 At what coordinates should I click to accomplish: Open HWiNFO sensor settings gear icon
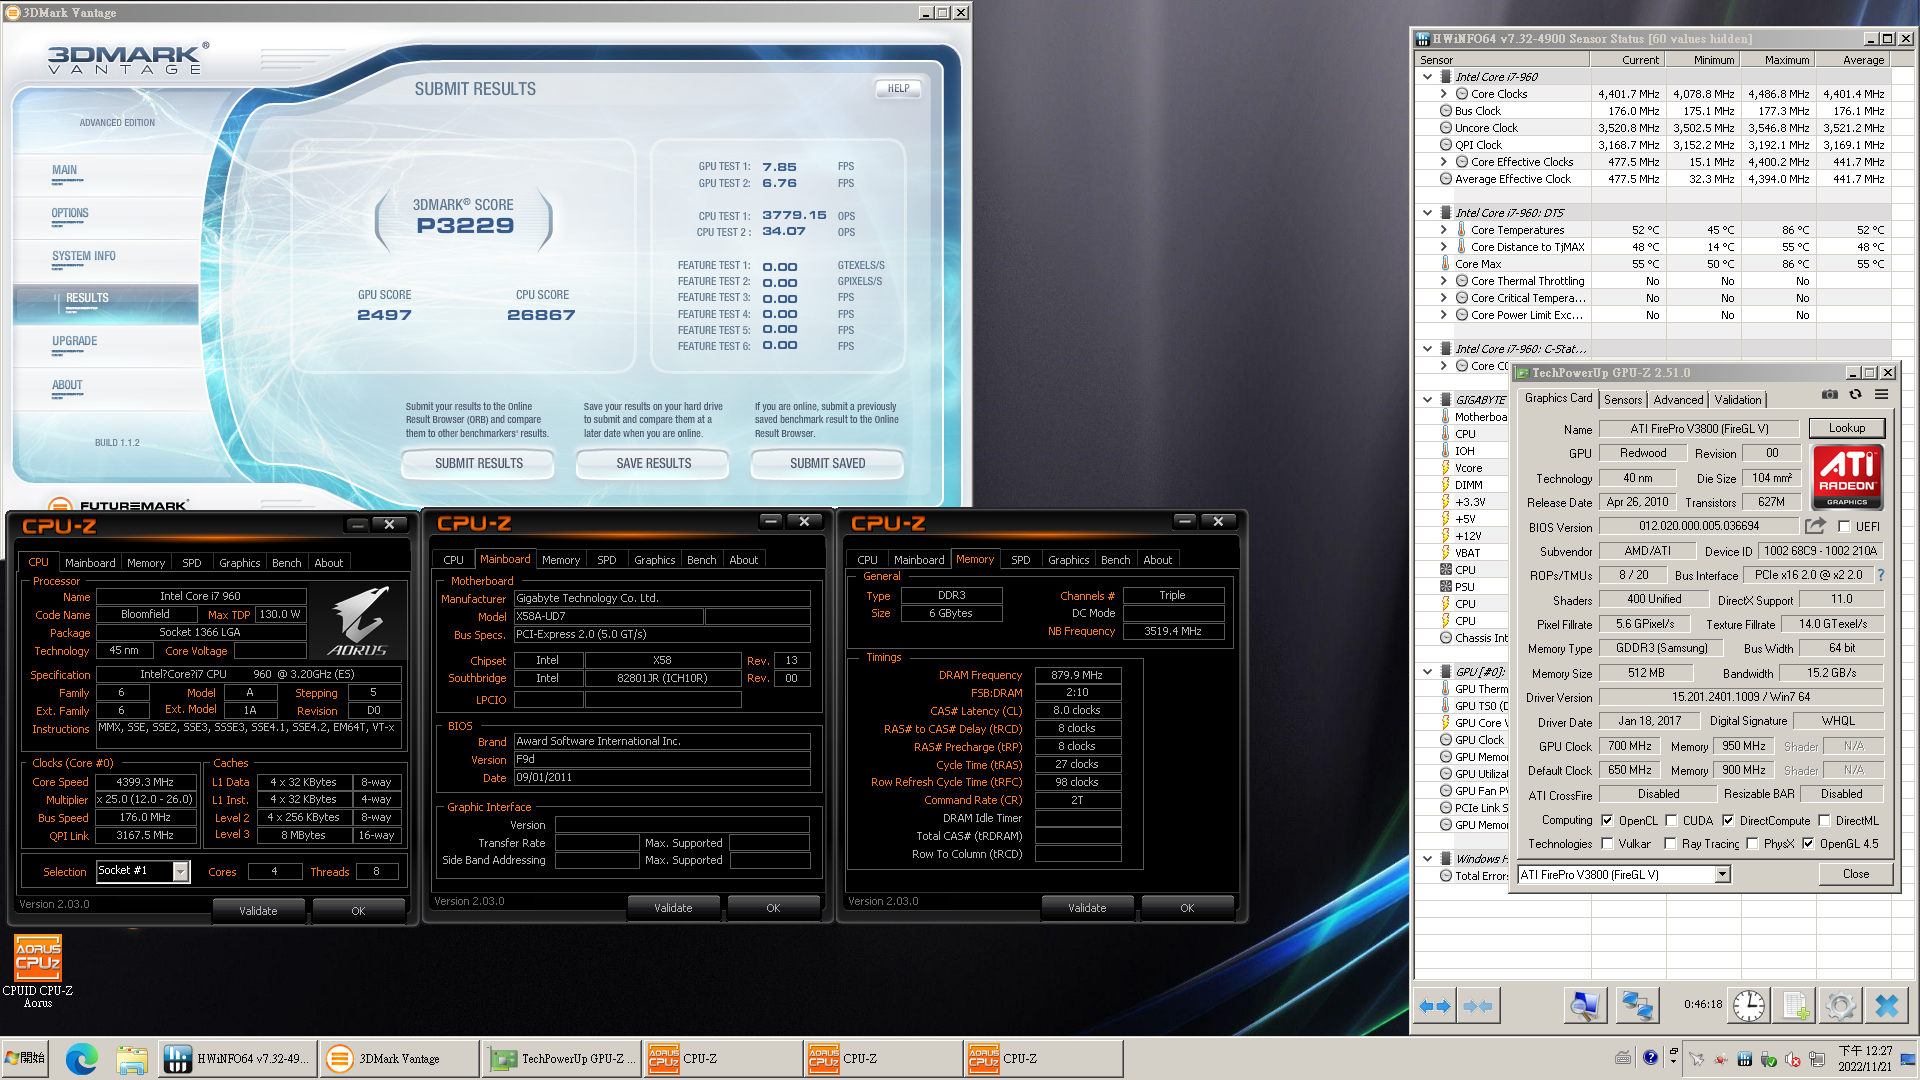[x=1841, y=1006]
